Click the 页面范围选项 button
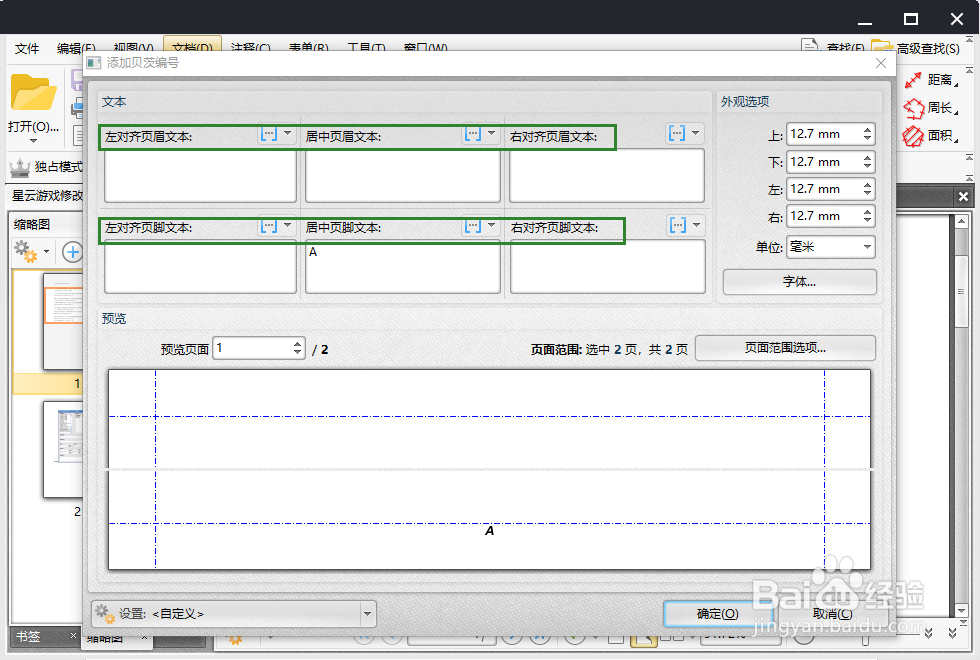Viewport: 980px width, 660px height. [x=785, y=348]
